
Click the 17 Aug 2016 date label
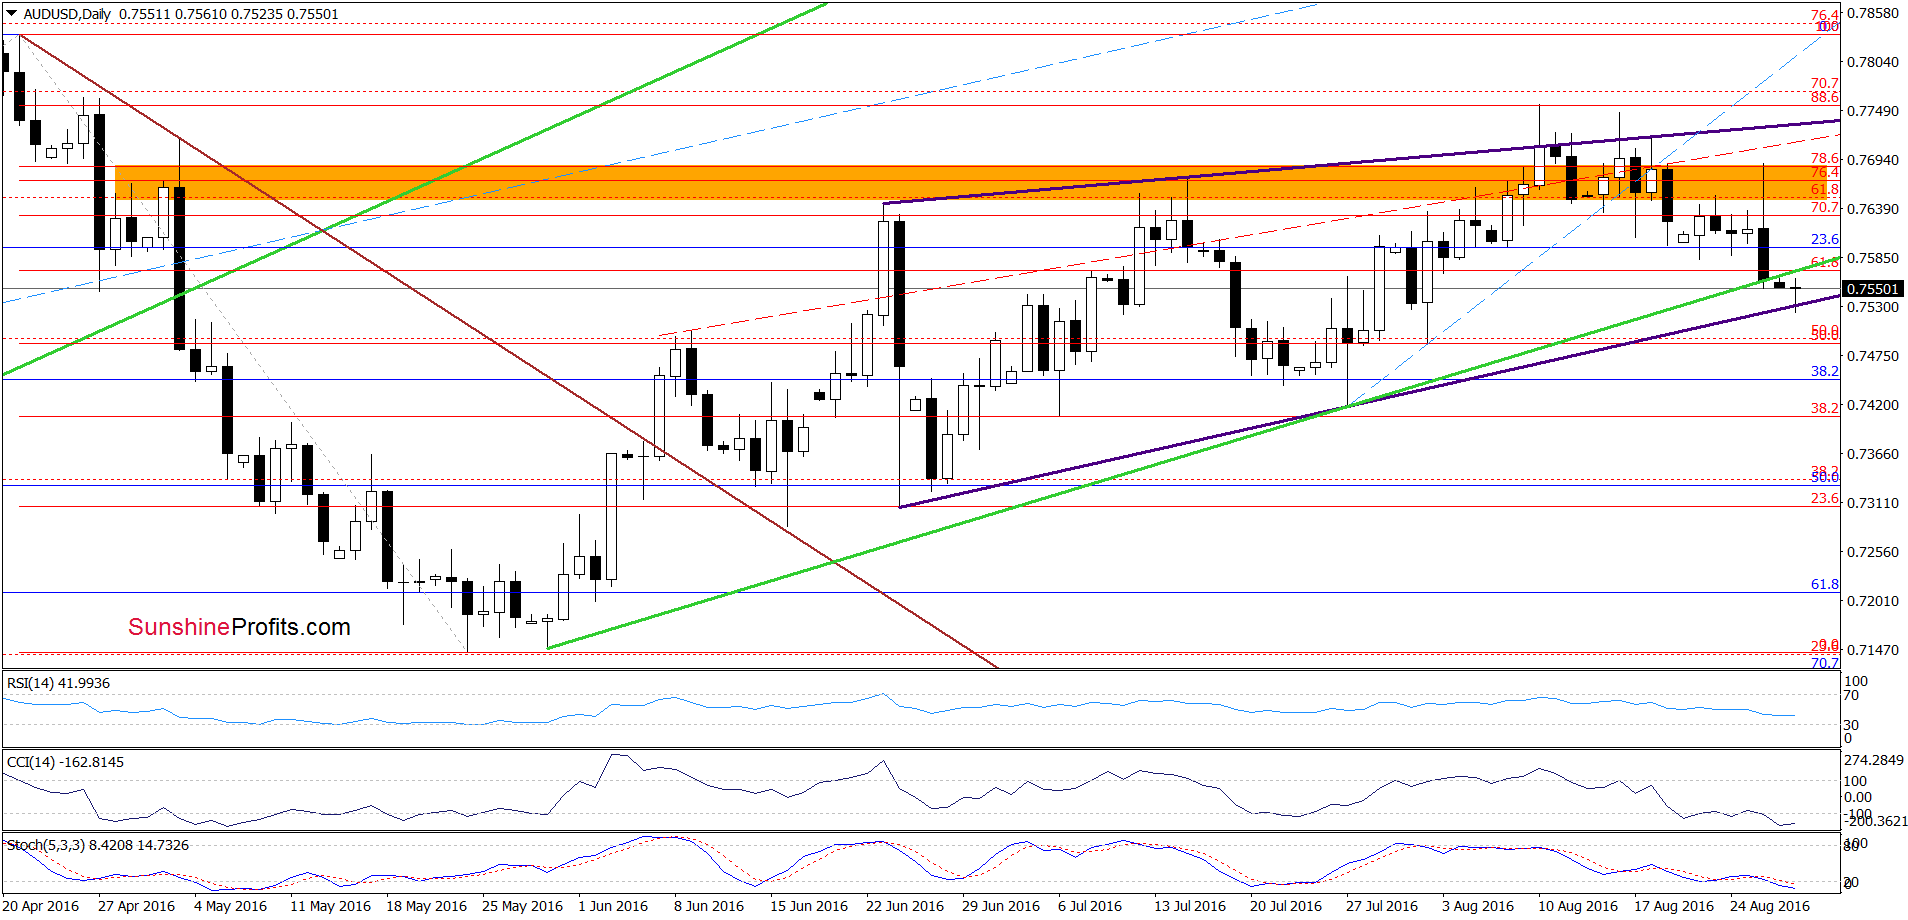coord(1674,906)
